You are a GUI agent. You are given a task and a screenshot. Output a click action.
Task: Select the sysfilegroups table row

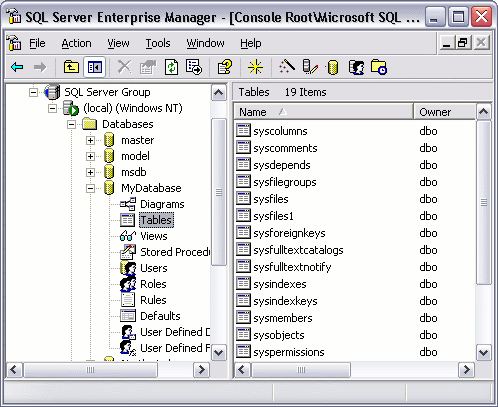(x=285, y=182)
